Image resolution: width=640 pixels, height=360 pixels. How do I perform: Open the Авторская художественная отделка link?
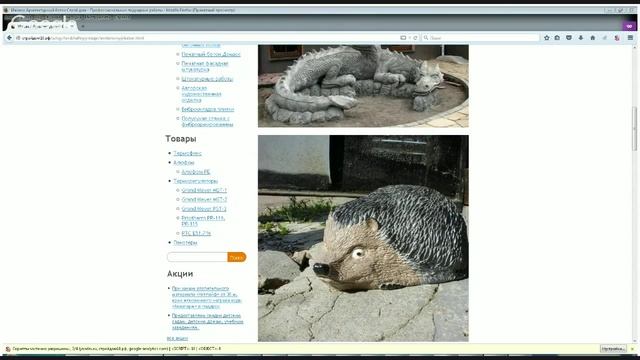point(201,94)
